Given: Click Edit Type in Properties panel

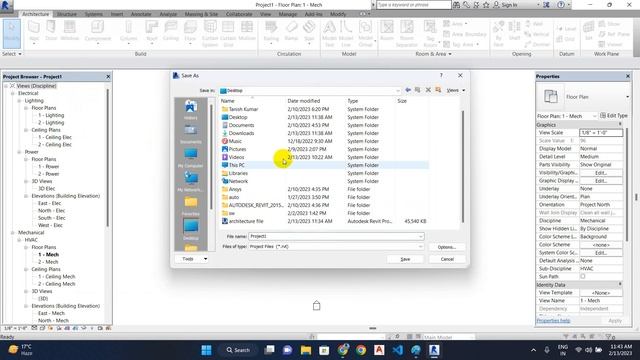Looking at the screenshot, I should 613,116.
